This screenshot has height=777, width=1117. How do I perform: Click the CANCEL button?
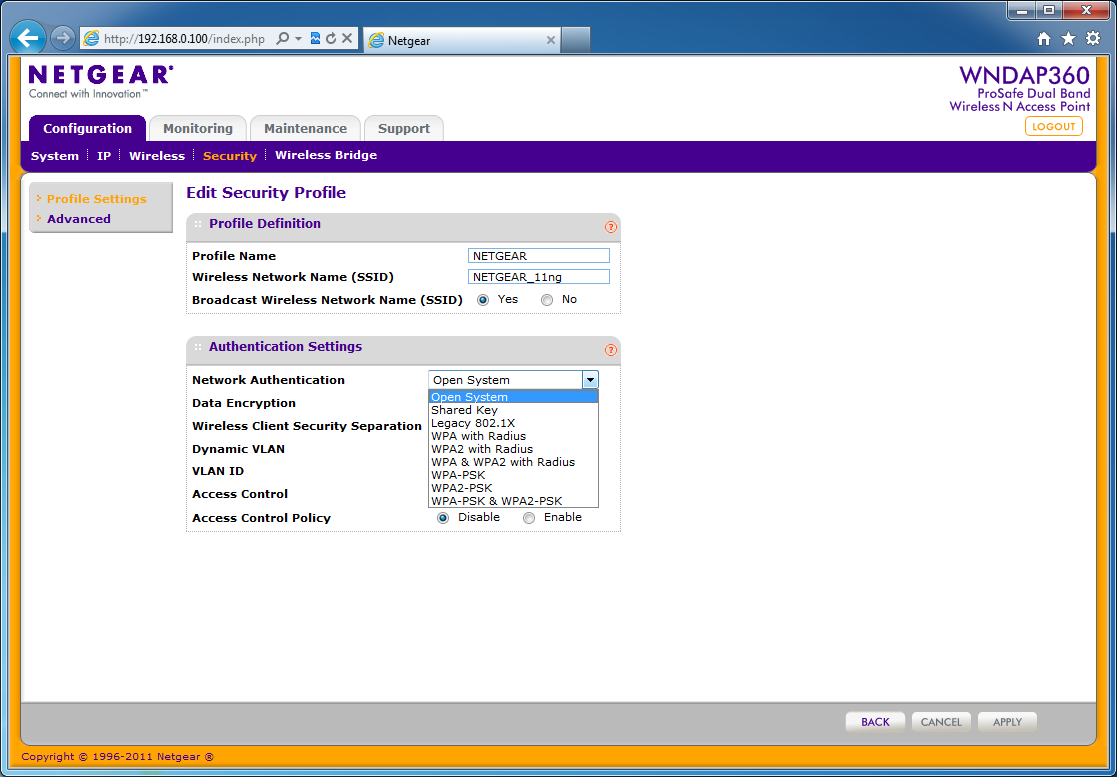941,722
